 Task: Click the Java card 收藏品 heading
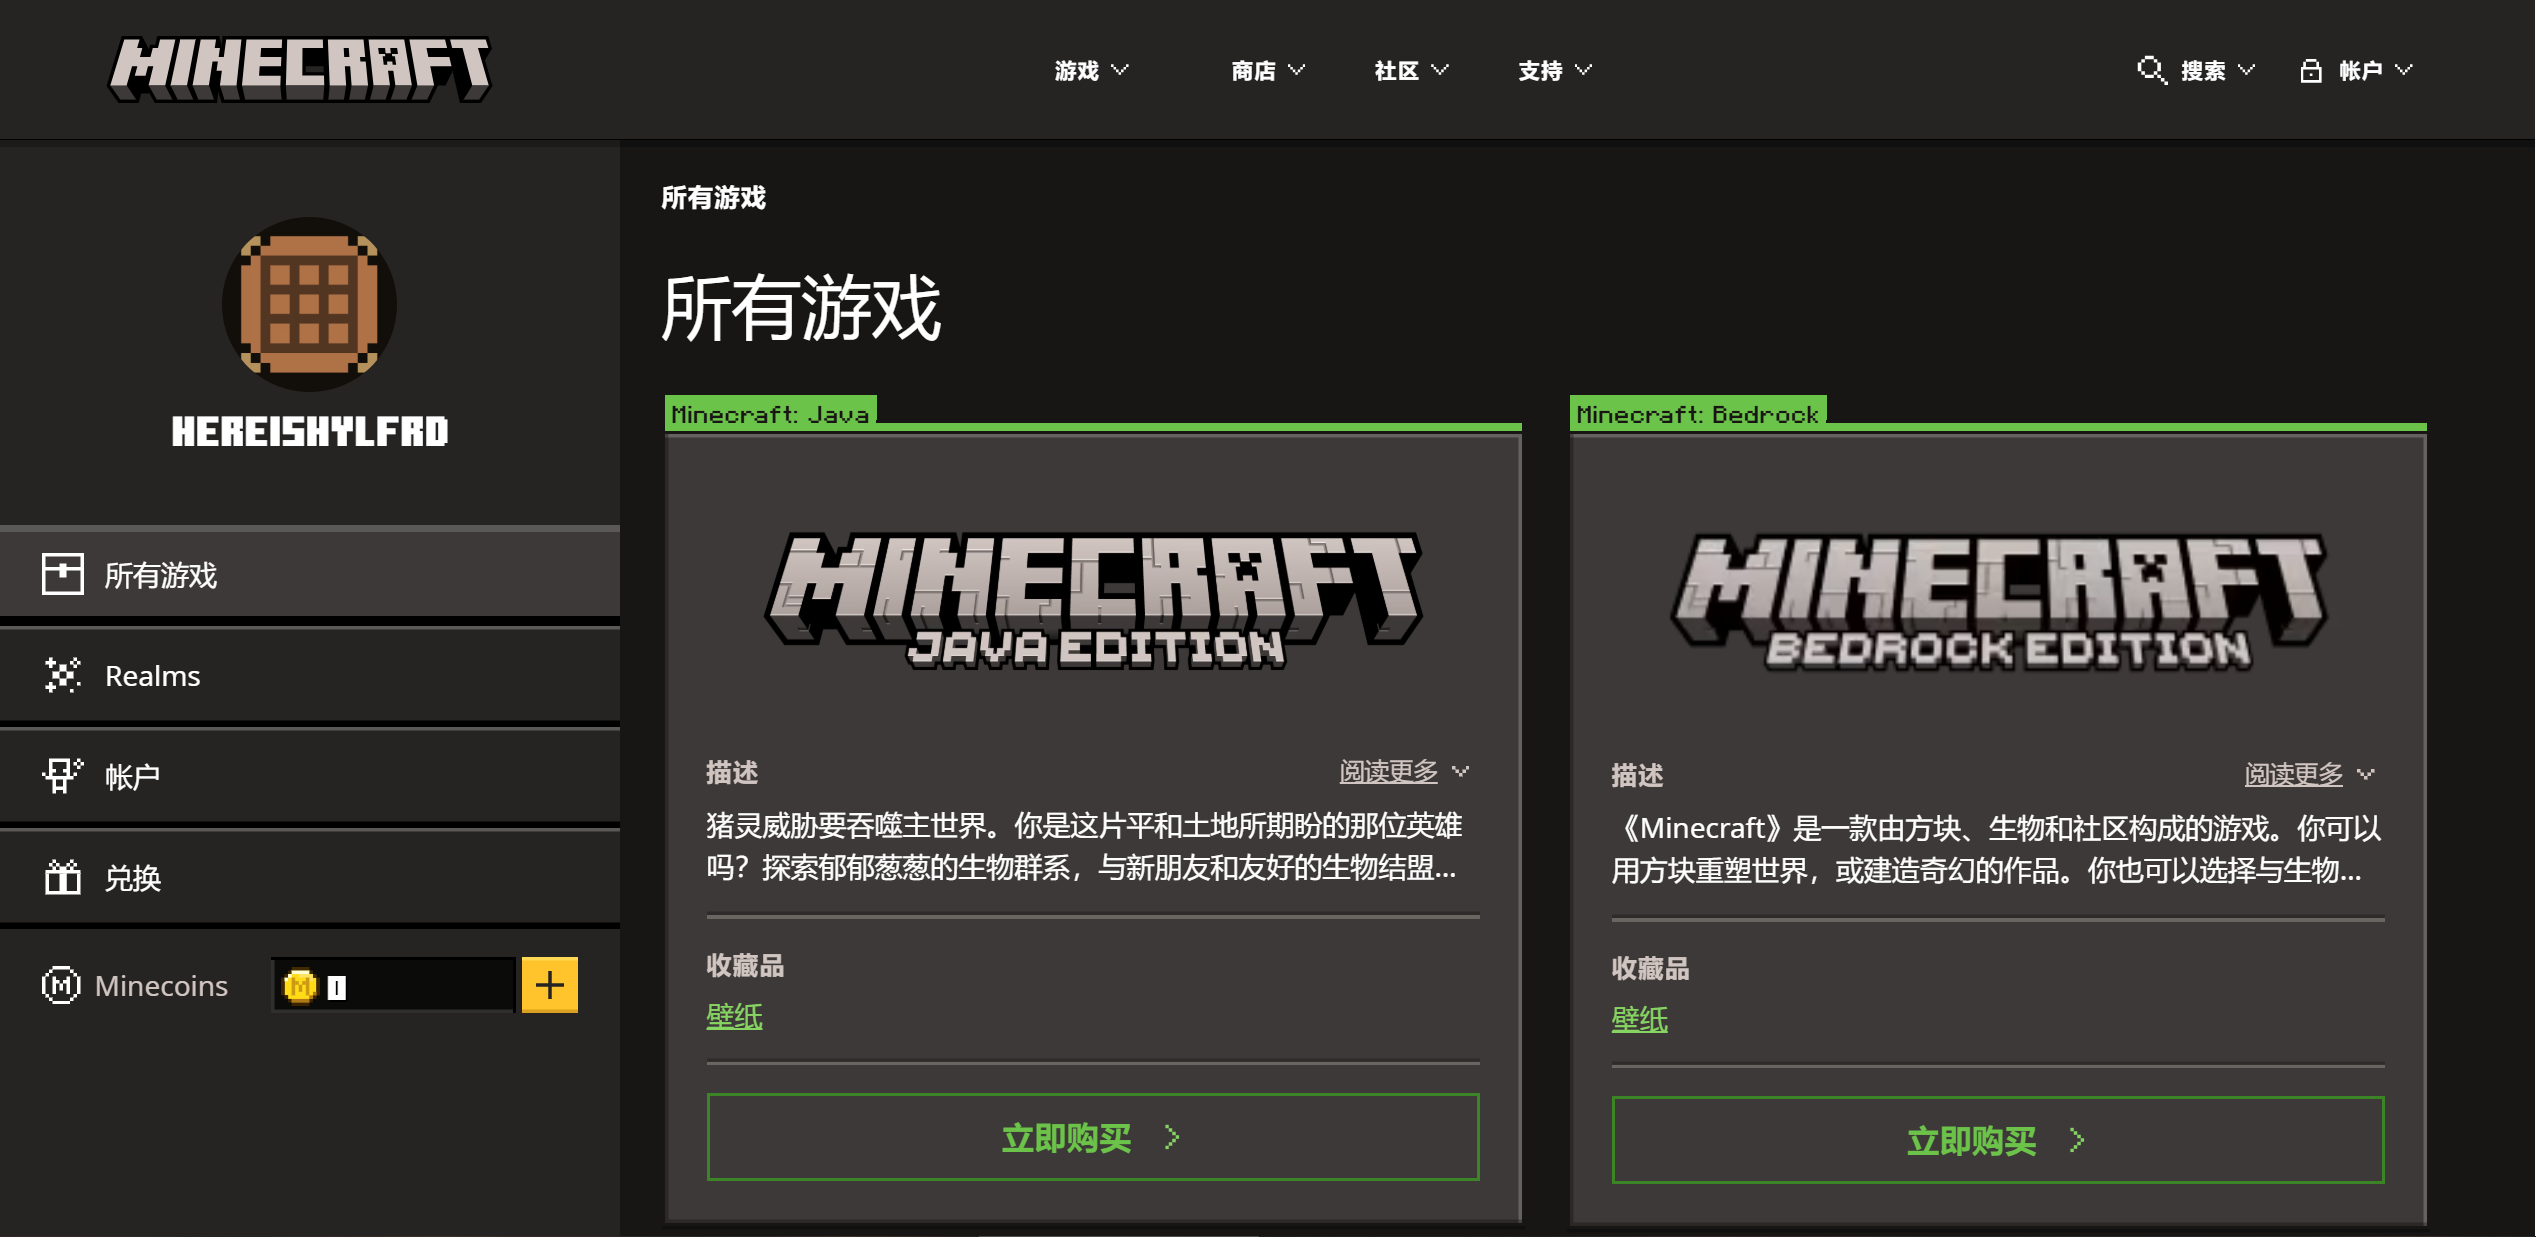(x=745, y=965)
